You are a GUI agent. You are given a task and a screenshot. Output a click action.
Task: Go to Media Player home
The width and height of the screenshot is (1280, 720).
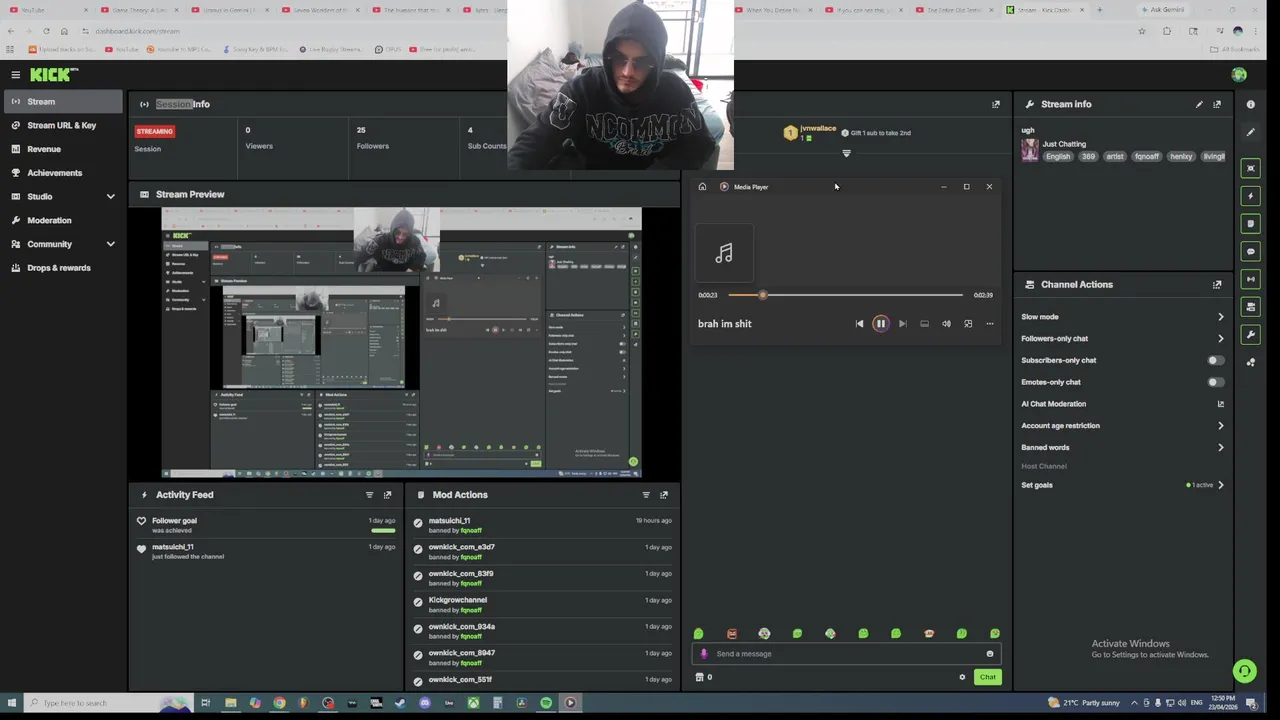coord(702,187)
